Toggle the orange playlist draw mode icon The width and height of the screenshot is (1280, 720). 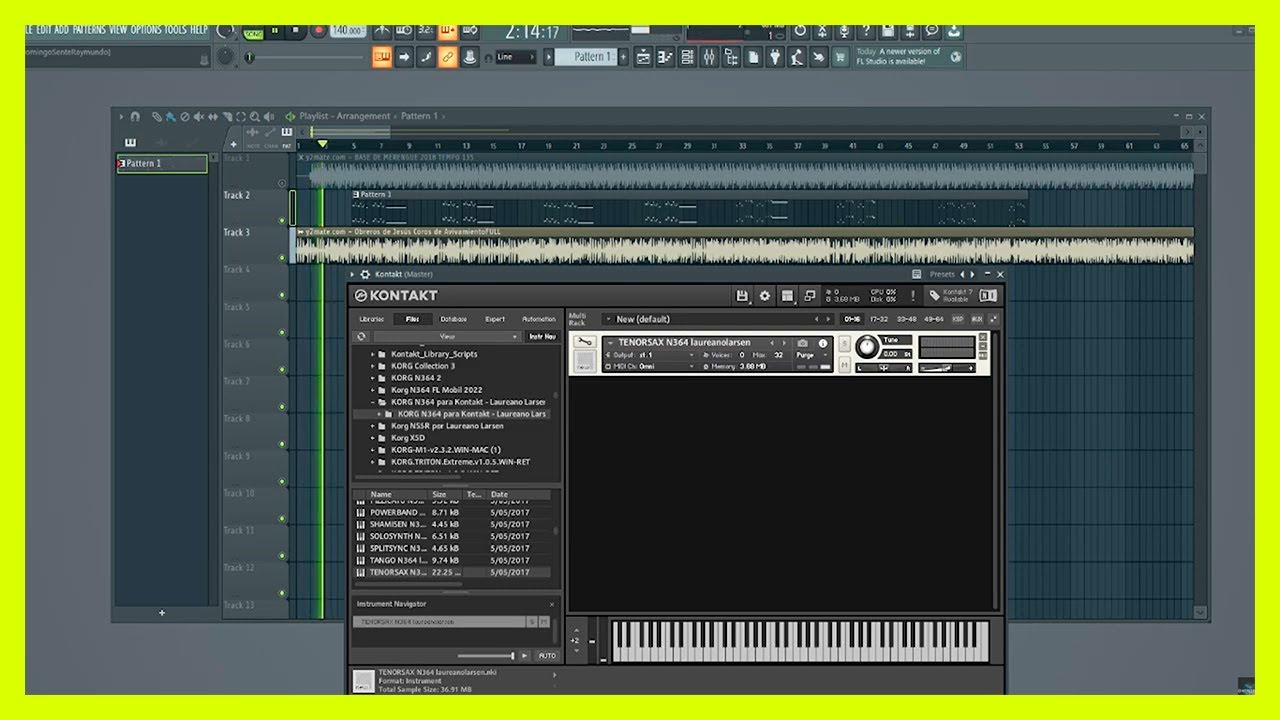tap(382, 57)
